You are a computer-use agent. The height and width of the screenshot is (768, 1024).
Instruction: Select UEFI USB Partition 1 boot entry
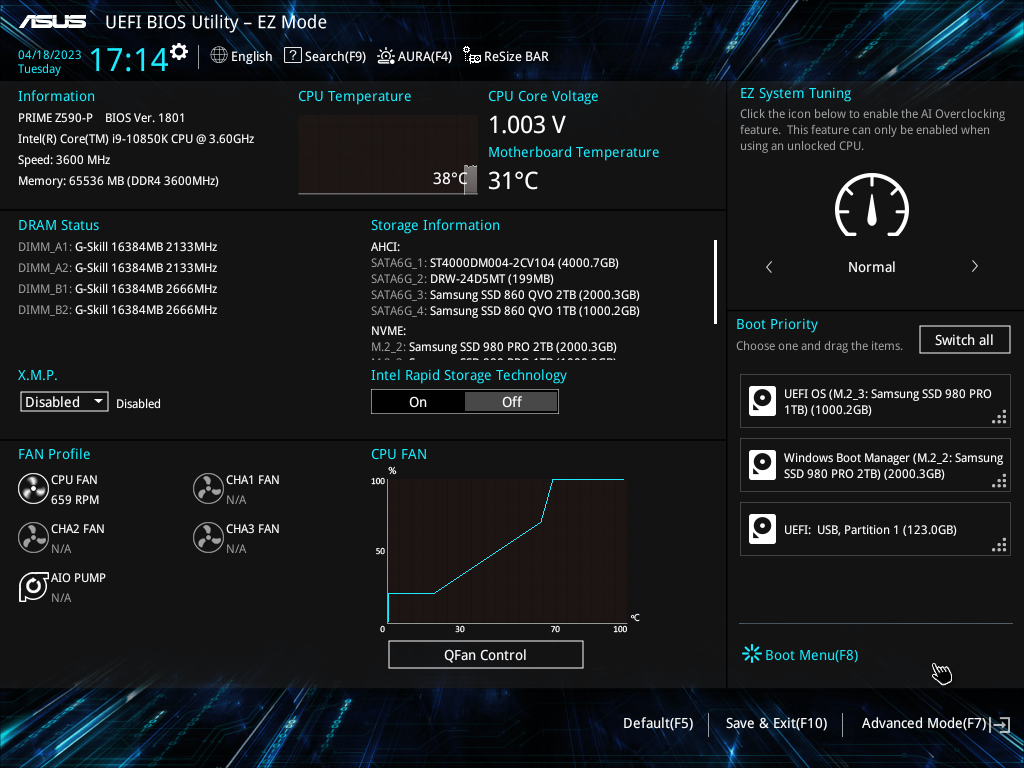pyautogui.click(x=875, y=529)
